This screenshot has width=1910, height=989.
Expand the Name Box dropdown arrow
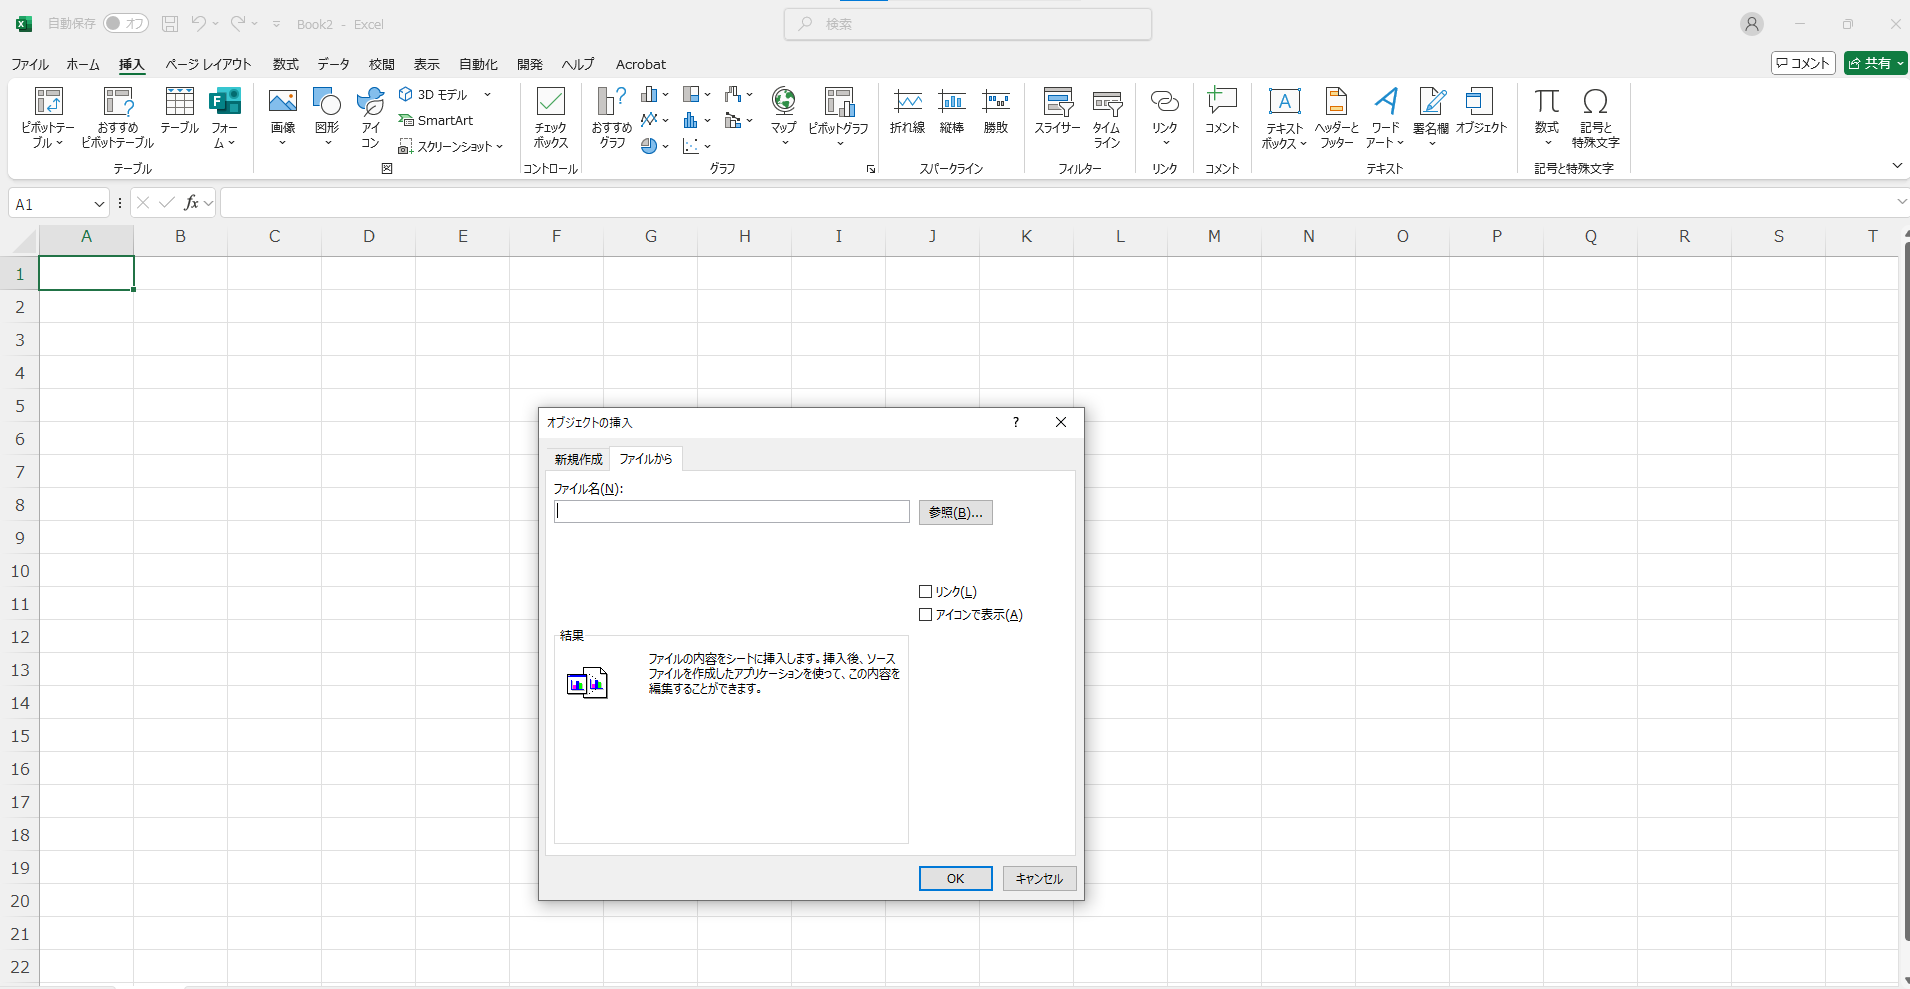click(99, 204)
